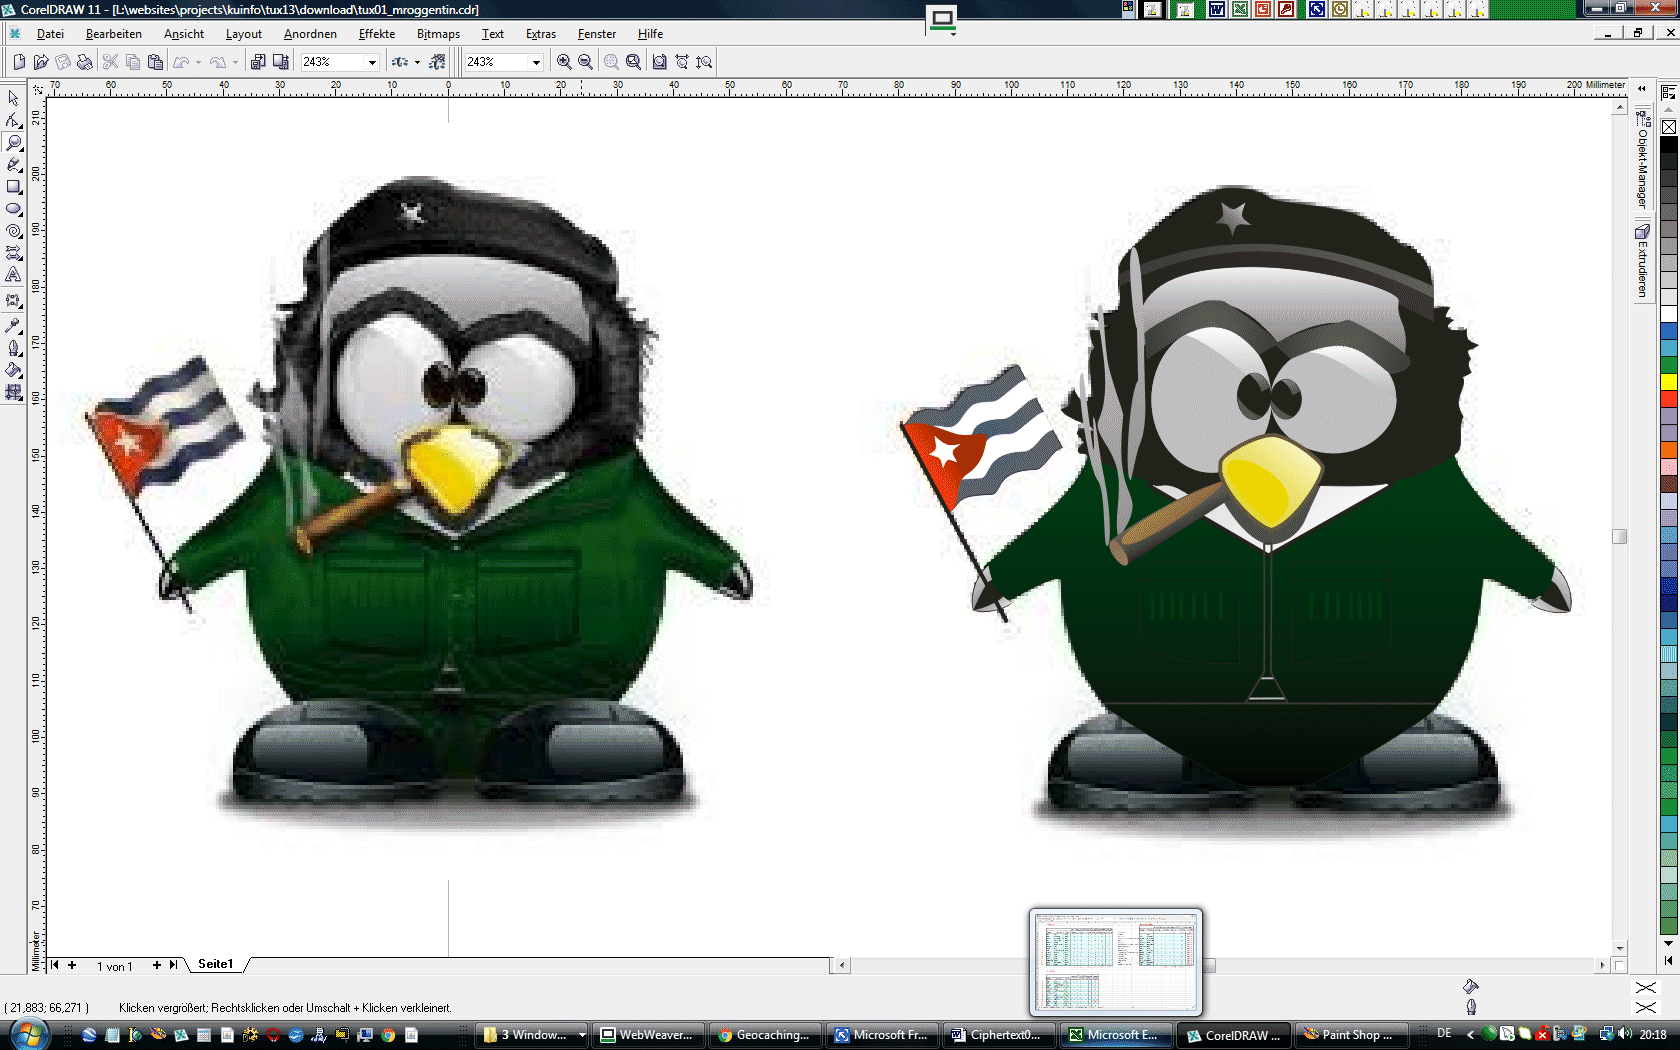
Task: Click the vertical scrollbar thumb
Action: click(x=1620, y=536)
